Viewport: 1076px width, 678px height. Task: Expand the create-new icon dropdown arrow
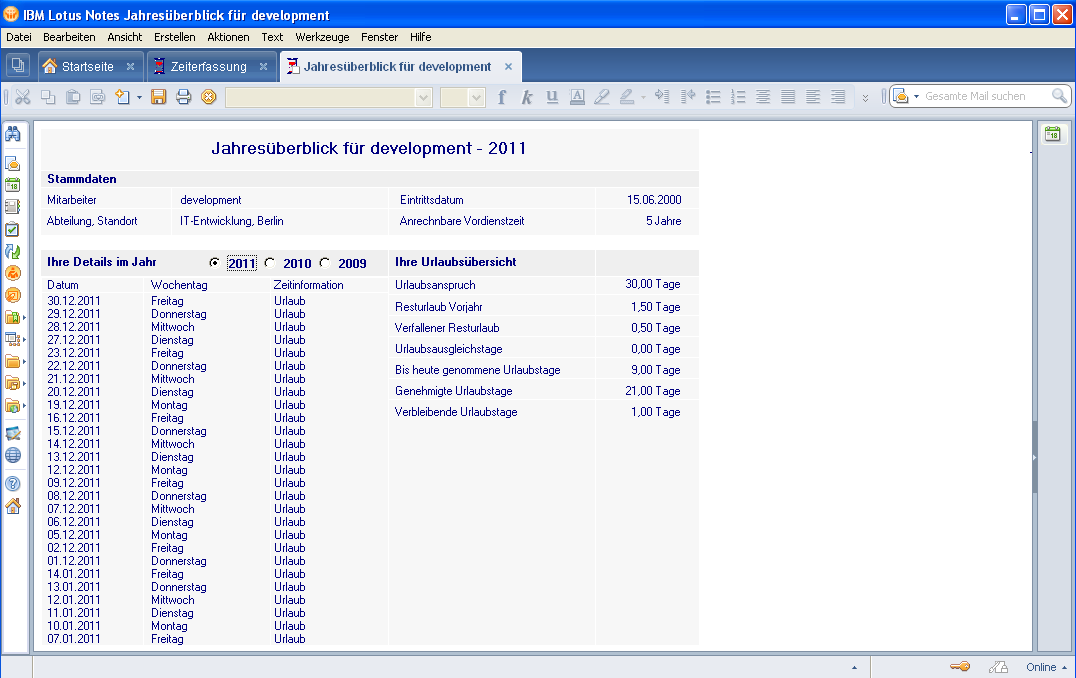(139, 97)
